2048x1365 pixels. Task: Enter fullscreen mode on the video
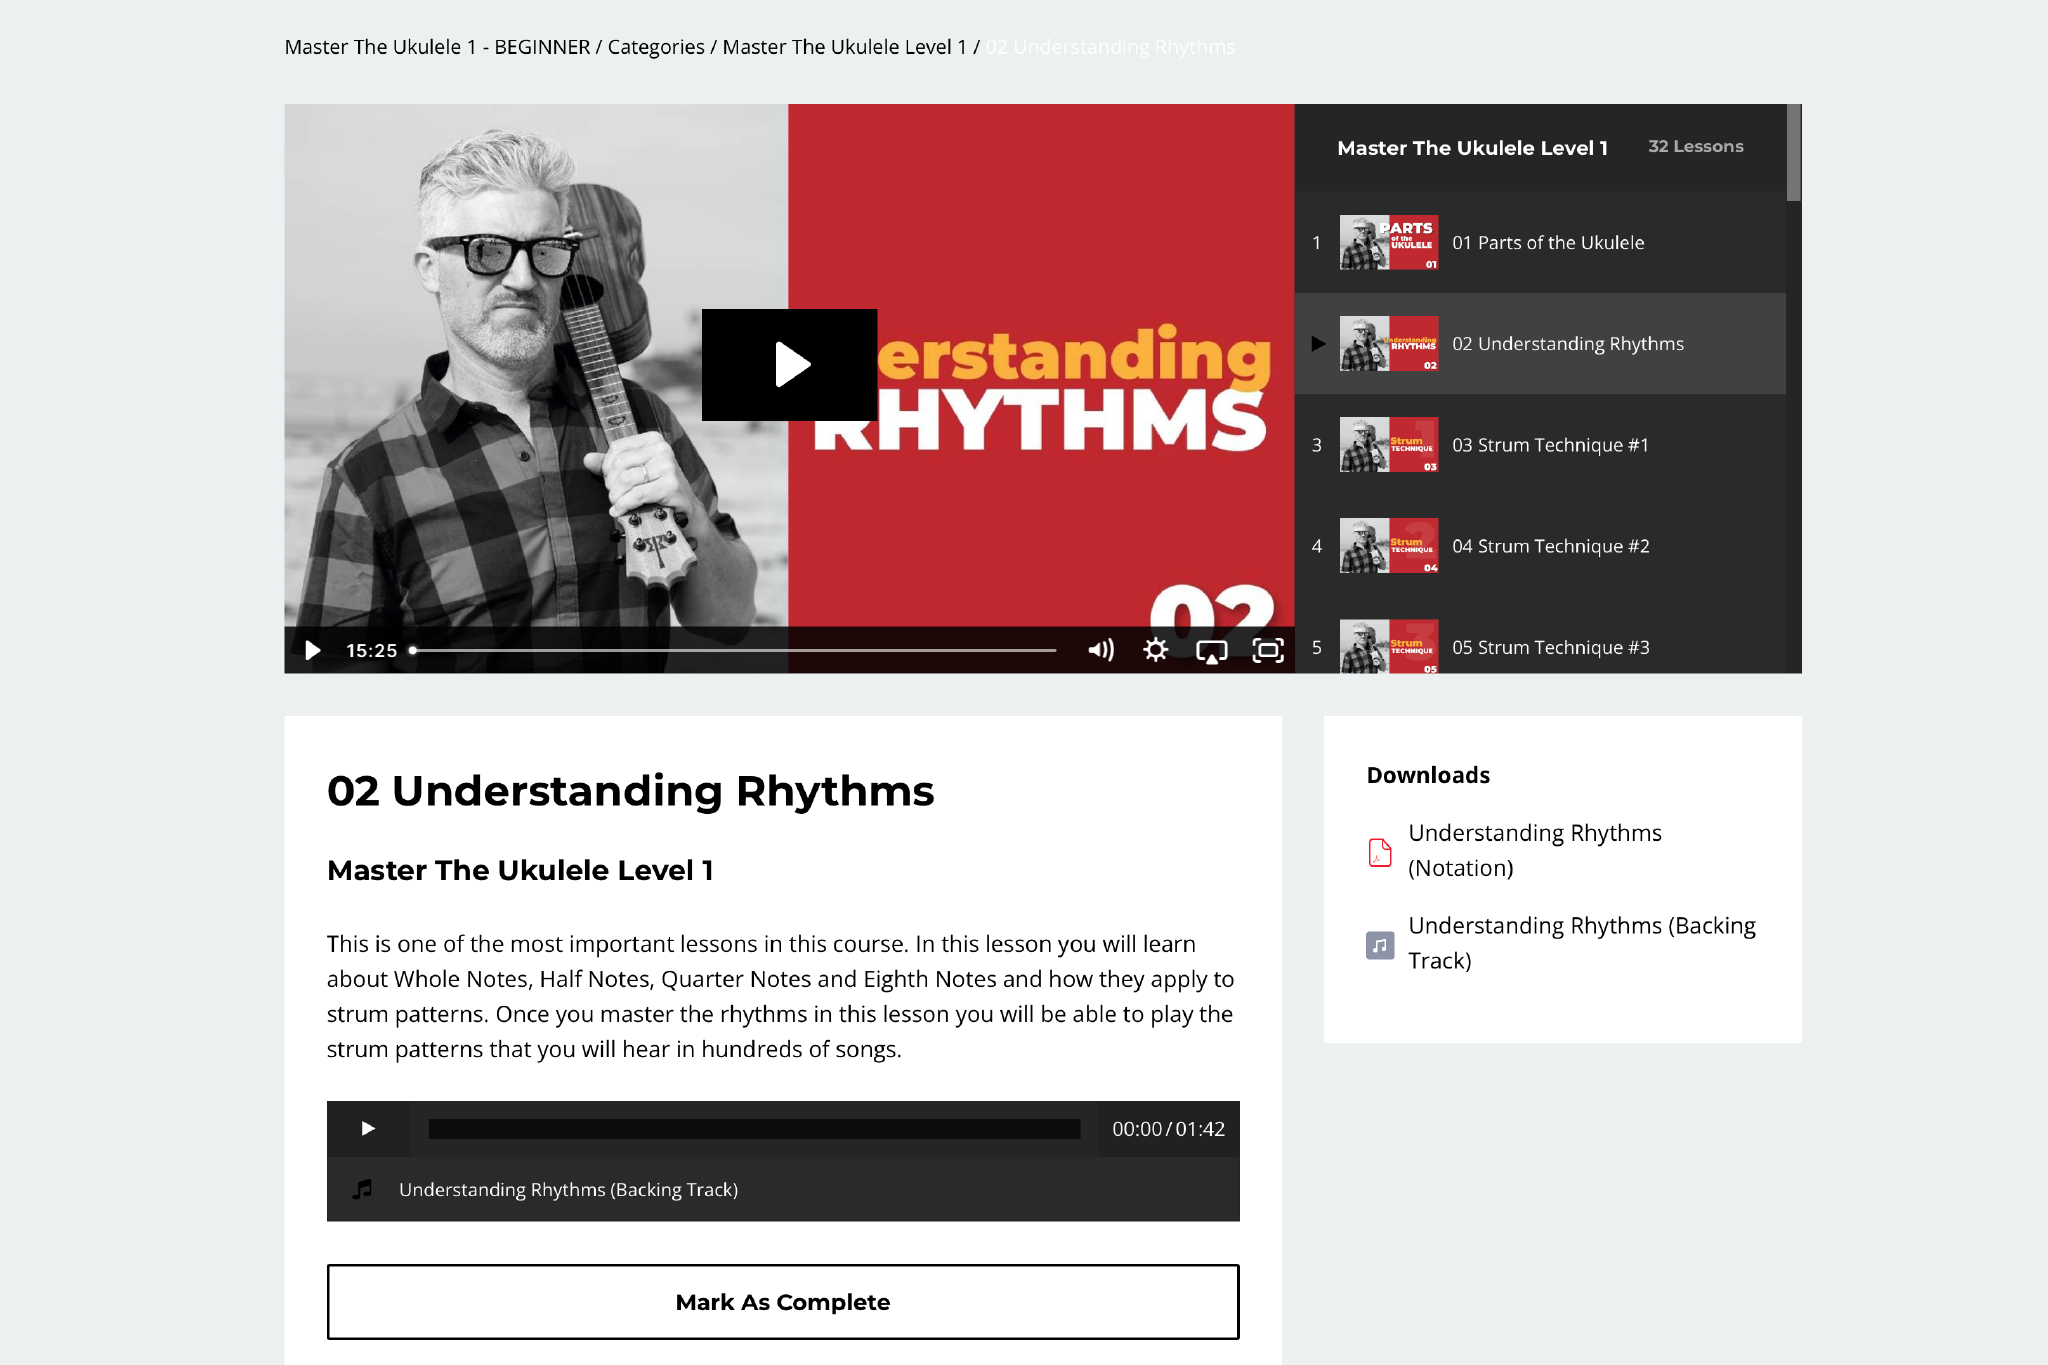[1268, 649]
